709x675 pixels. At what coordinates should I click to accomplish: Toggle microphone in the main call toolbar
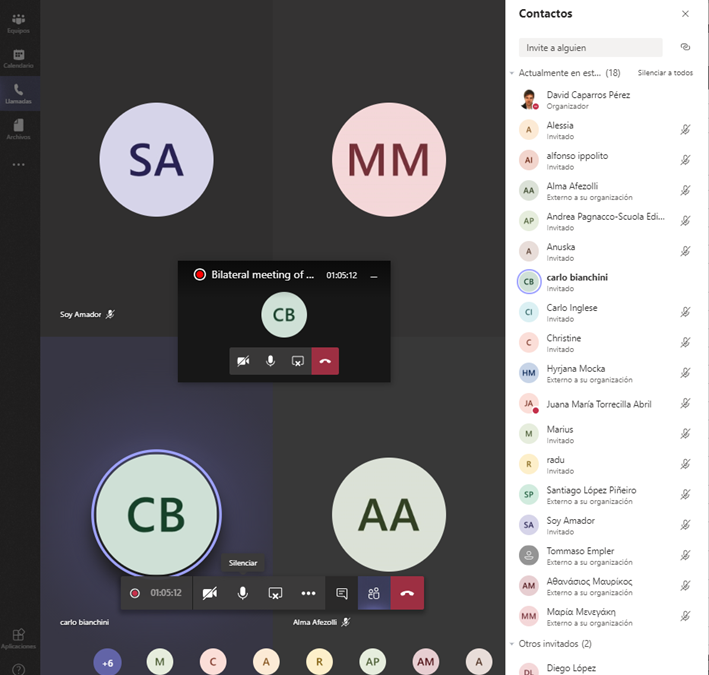[242, 593]
